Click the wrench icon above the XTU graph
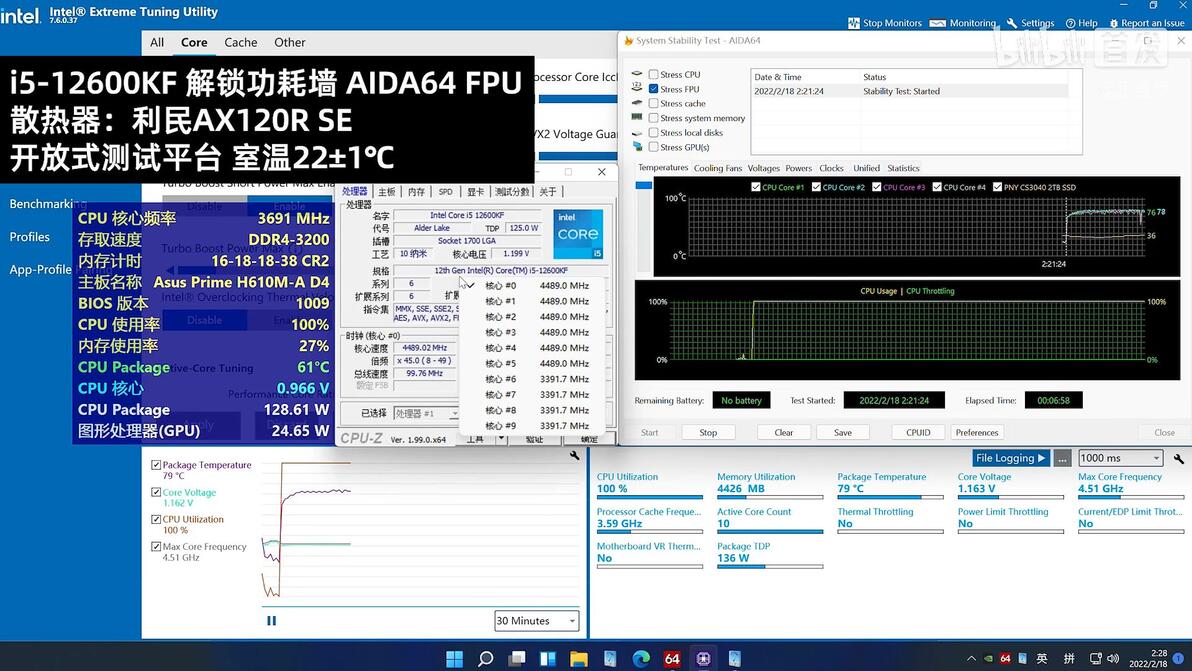1192x671 pixels. pos(575,455)
